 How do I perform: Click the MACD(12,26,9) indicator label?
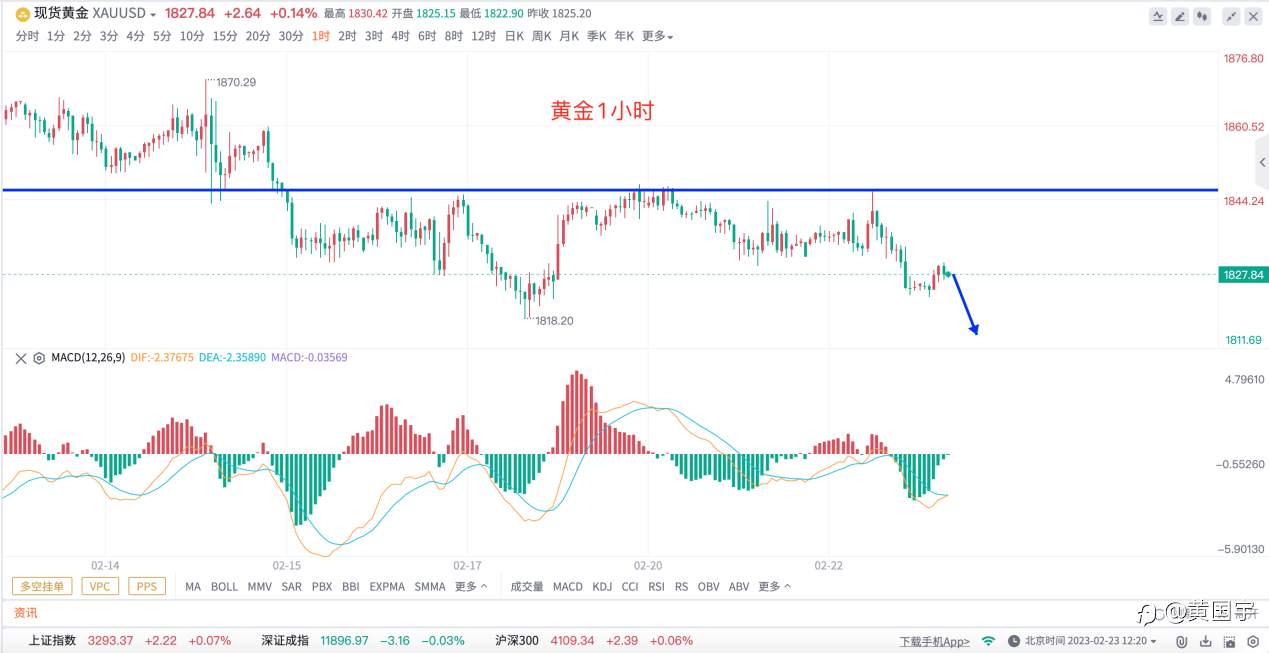click(x=88, y=357)
